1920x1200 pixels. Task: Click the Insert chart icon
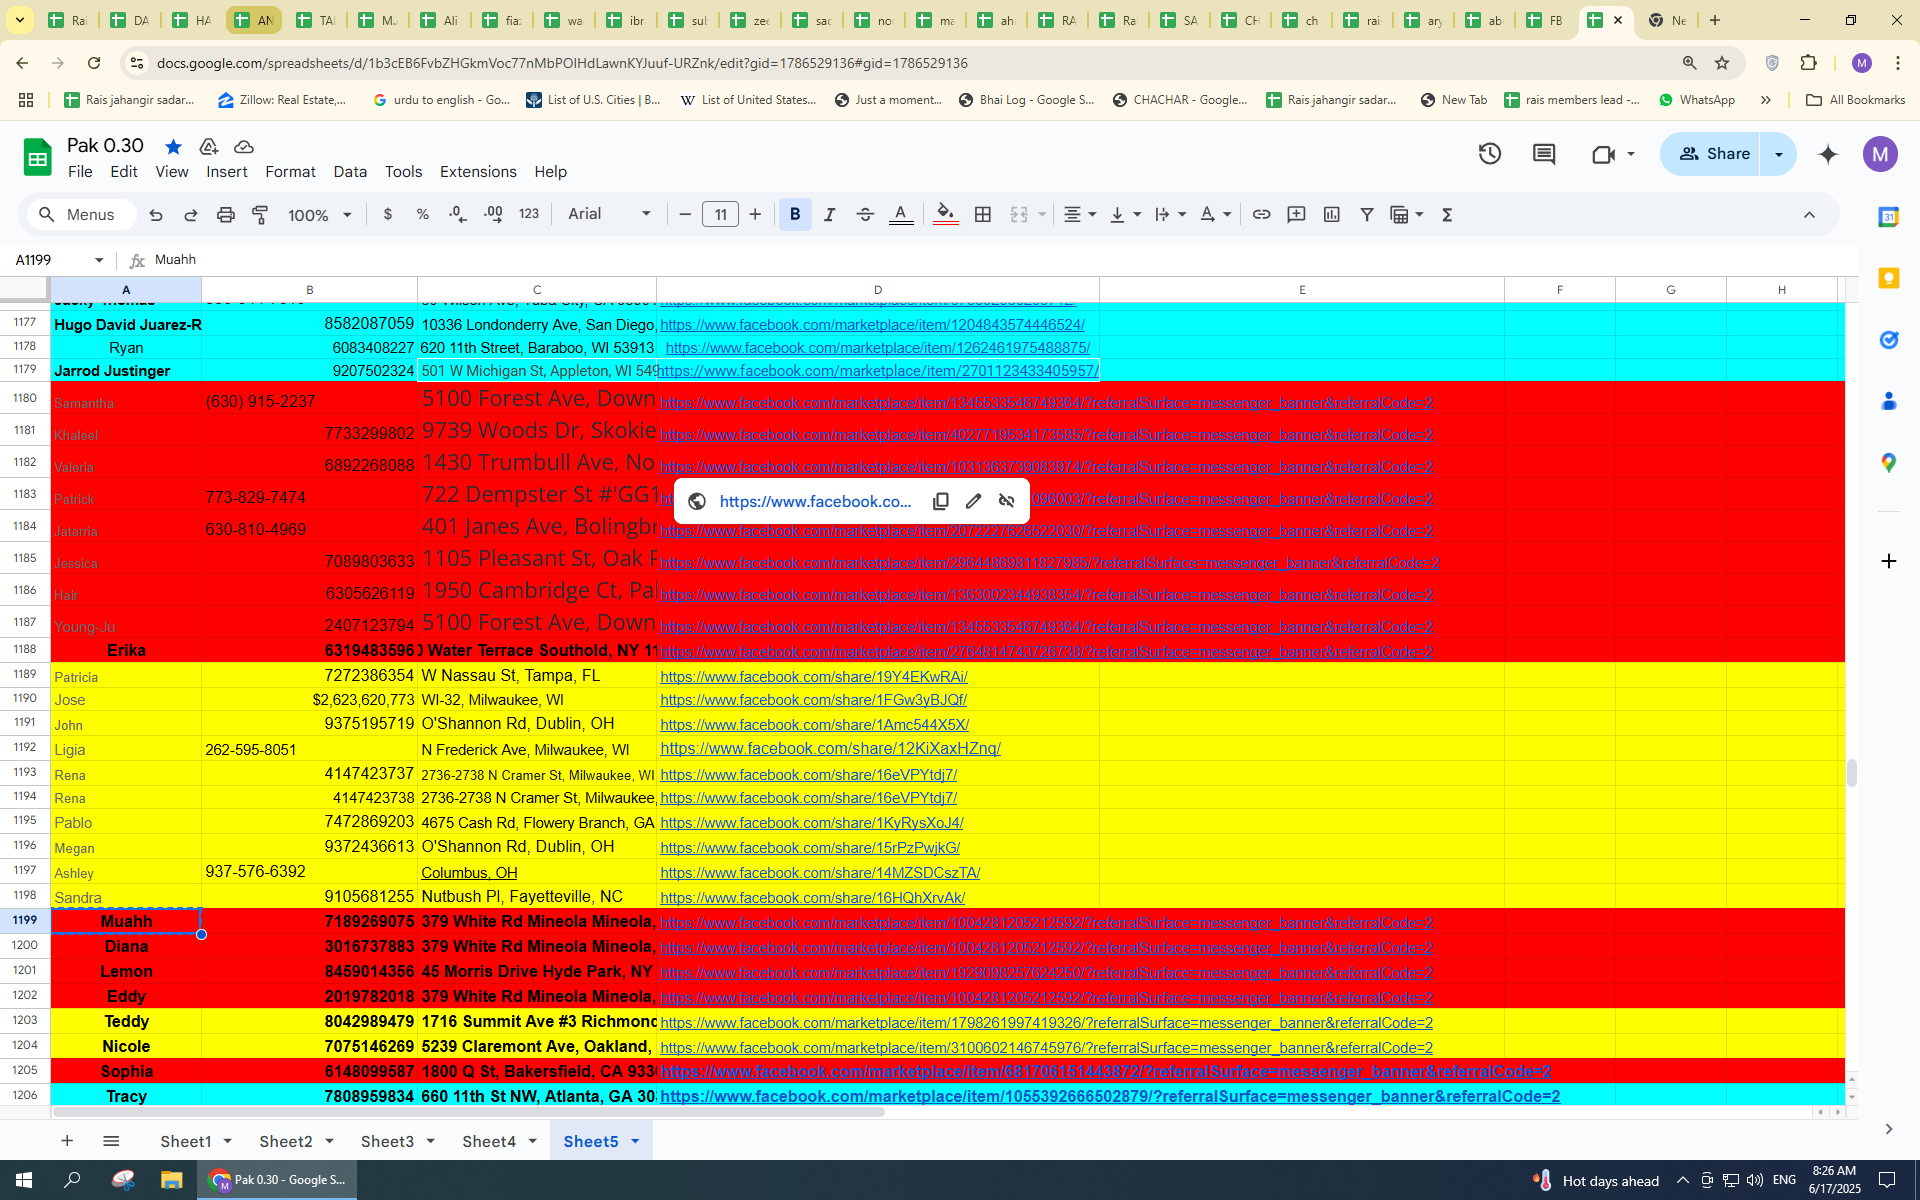click(x=1331, y=215)
